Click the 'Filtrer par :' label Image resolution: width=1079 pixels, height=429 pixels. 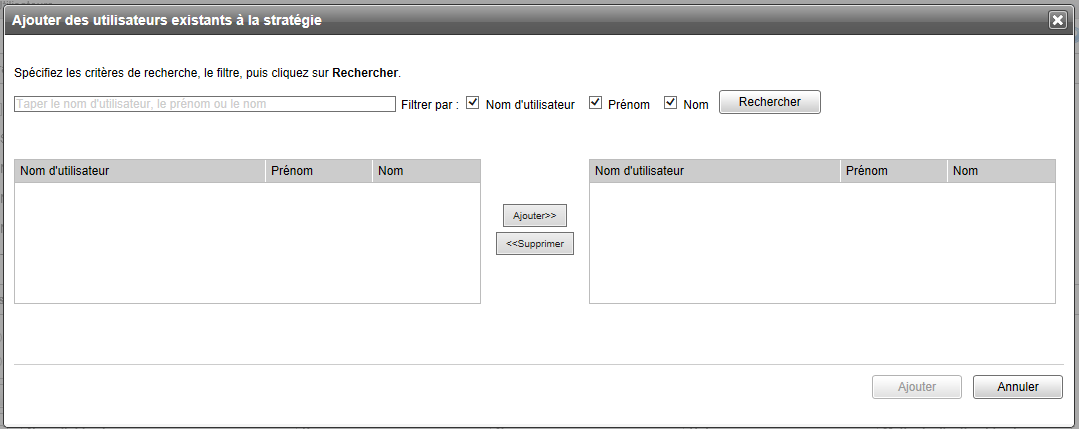click(x=429, y=104)
